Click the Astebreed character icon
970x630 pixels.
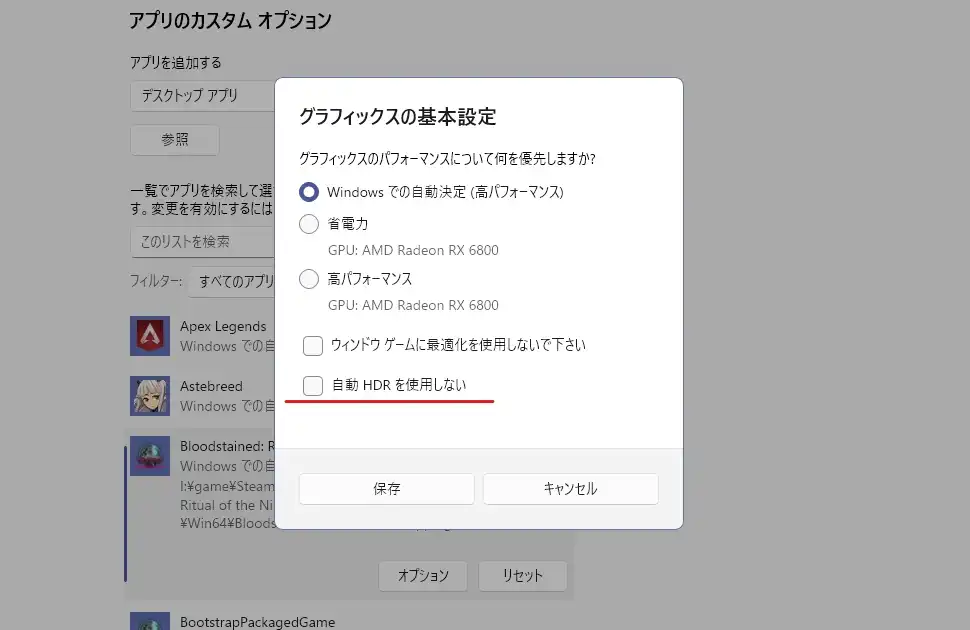coord(150,396)
